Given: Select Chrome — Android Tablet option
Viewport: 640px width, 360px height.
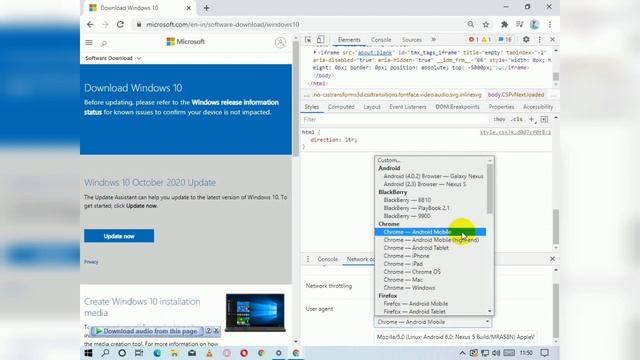Looking at the screenshot, I should tap(416, 248).
